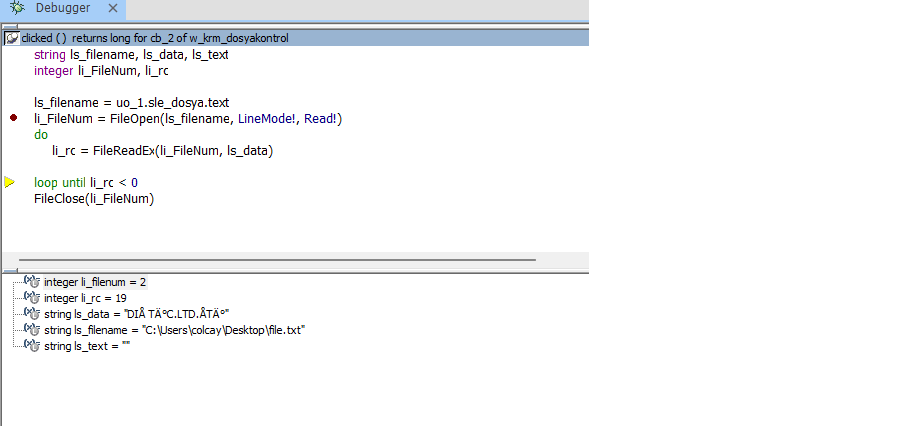This screenshot has width=904, height=426.
Task: Click the Debugger bug icon in tab
Action: [x=17, y=8]
